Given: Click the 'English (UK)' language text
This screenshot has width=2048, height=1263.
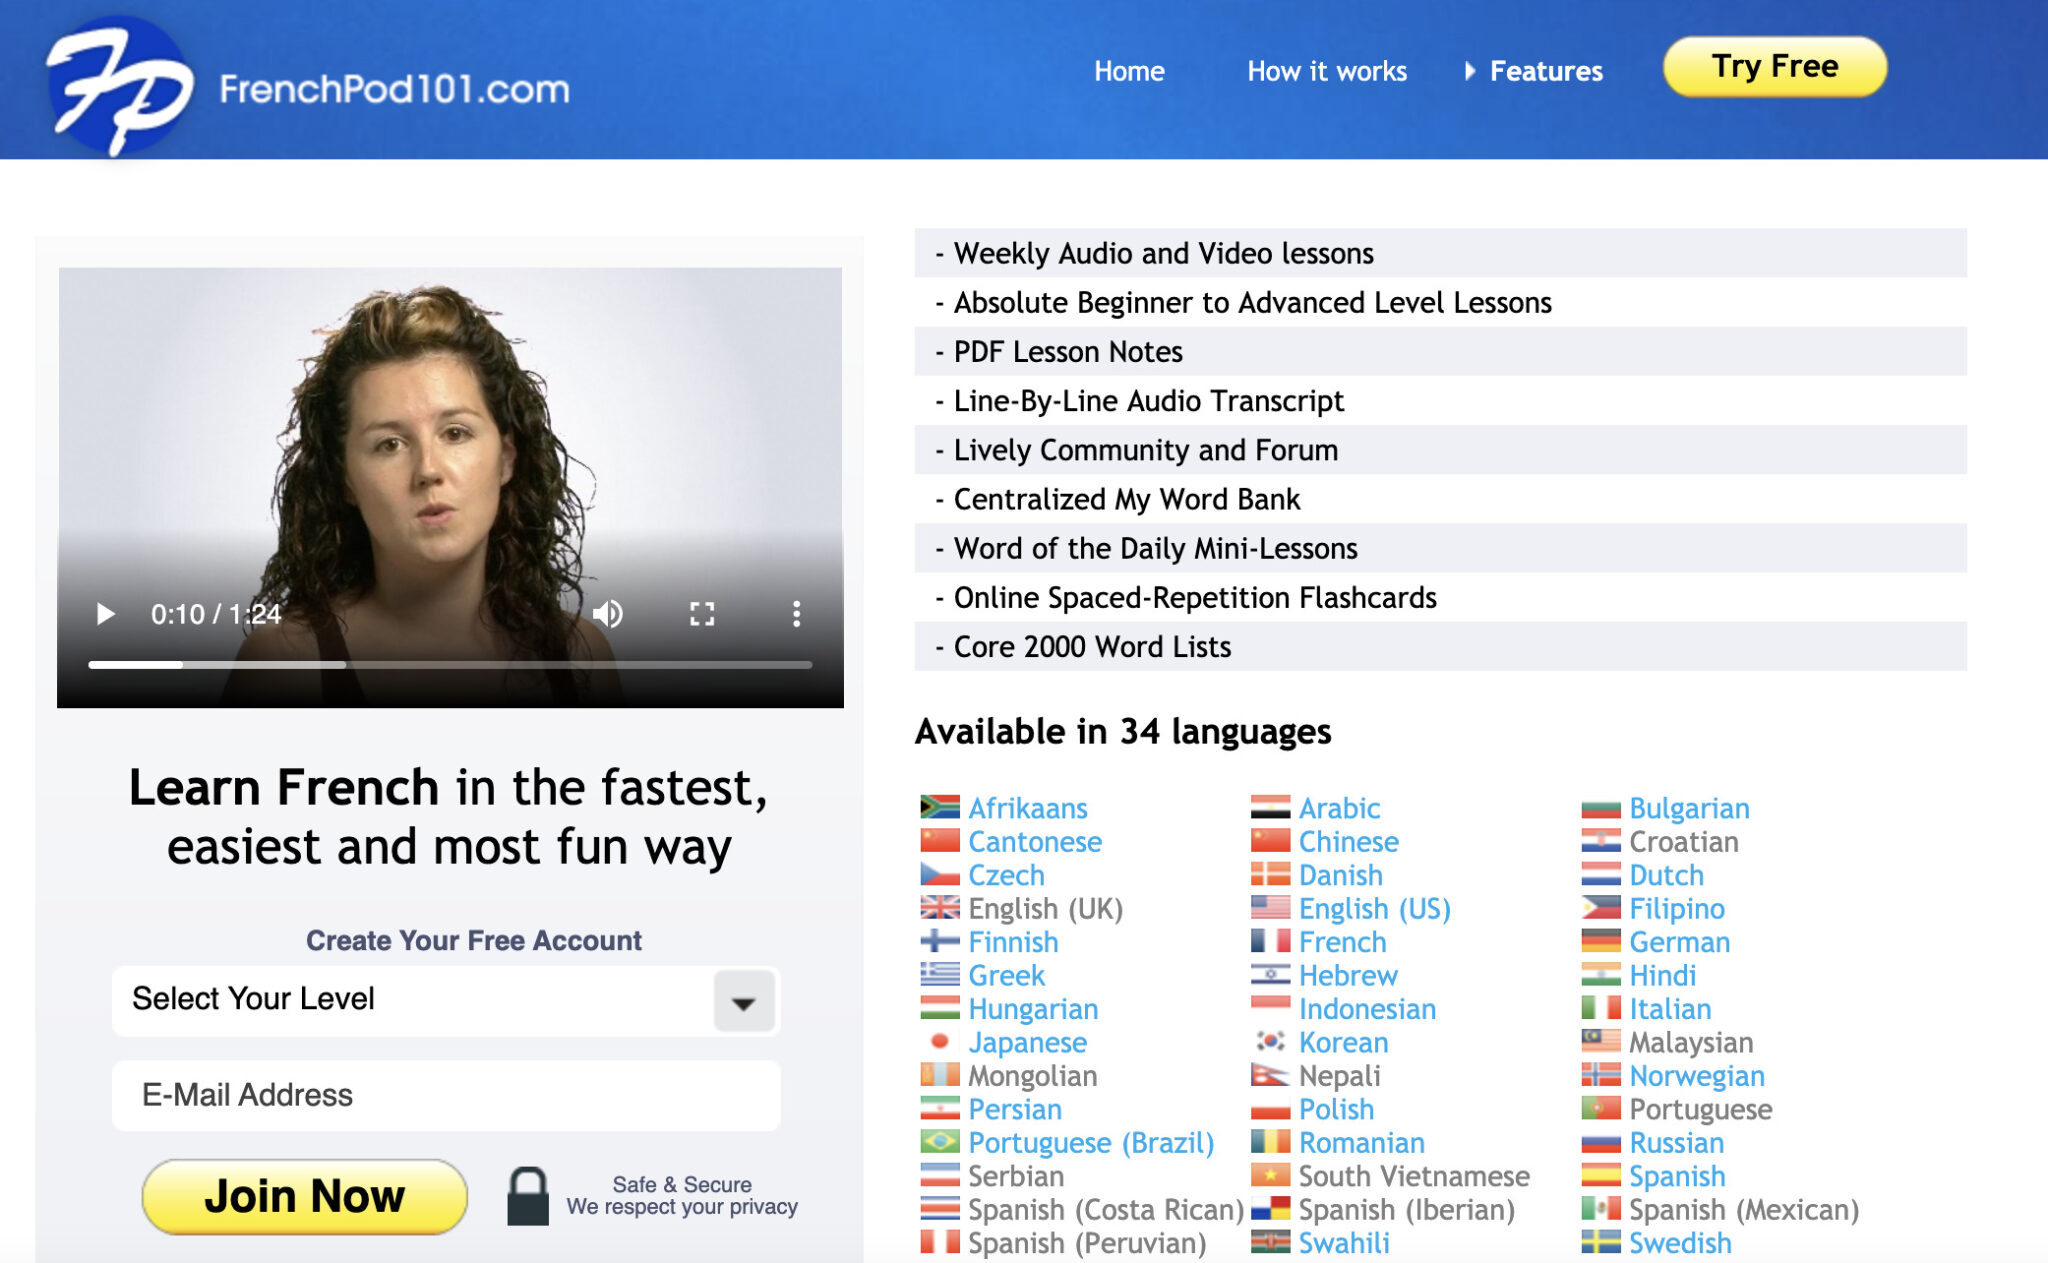Looking at the screenshot, I should [x=1045, y=909].
